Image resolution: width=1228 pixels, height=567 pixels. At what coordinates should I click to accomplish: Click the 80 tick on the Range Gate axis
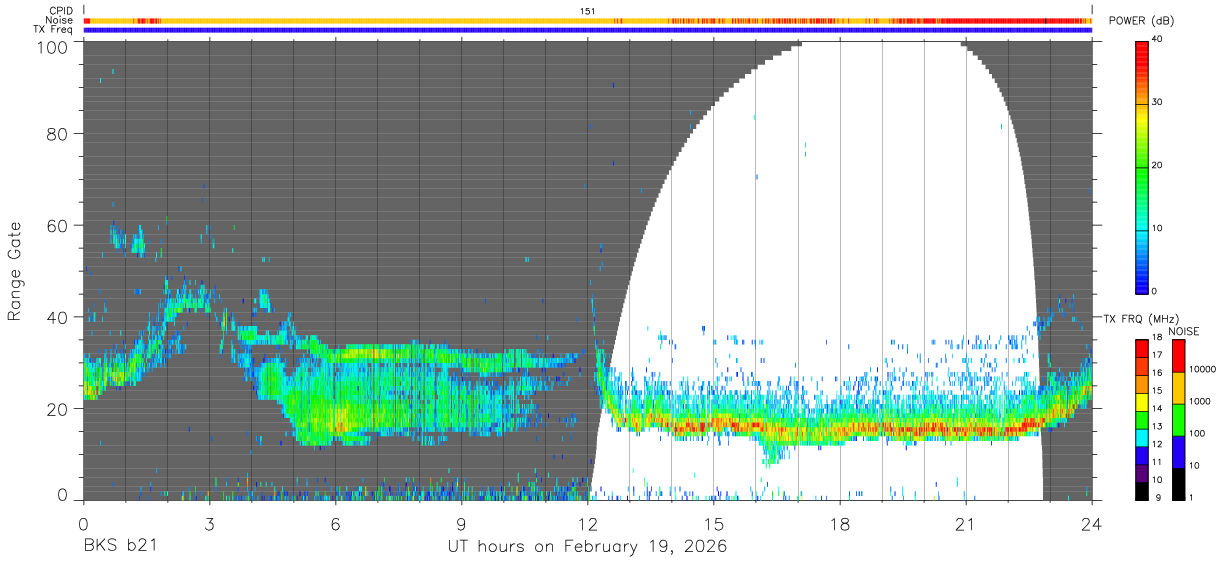[59, 133]
